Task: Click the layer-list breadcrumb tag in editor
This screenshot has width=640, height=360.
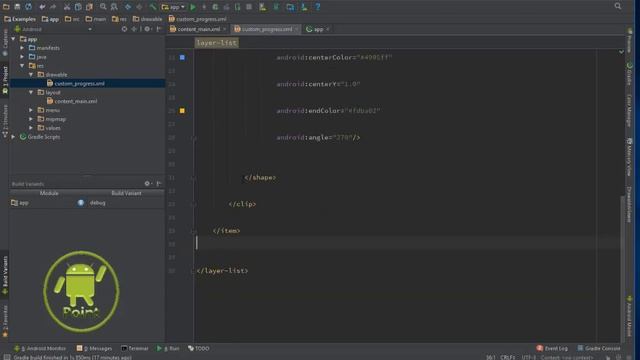Action: pos(216,43)
